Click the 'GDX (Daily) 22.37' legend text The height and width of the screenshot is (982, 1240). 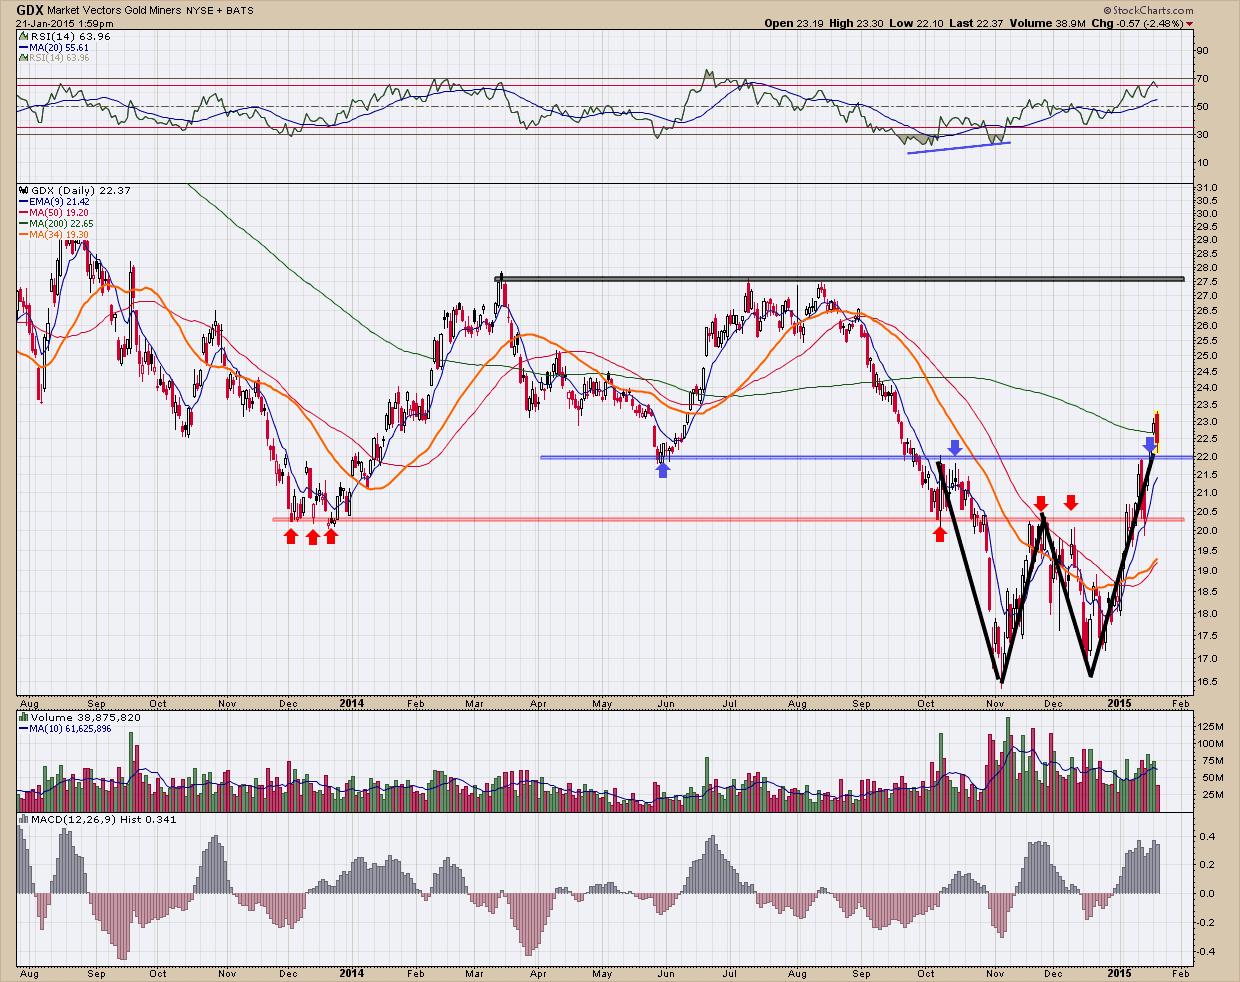82,190
